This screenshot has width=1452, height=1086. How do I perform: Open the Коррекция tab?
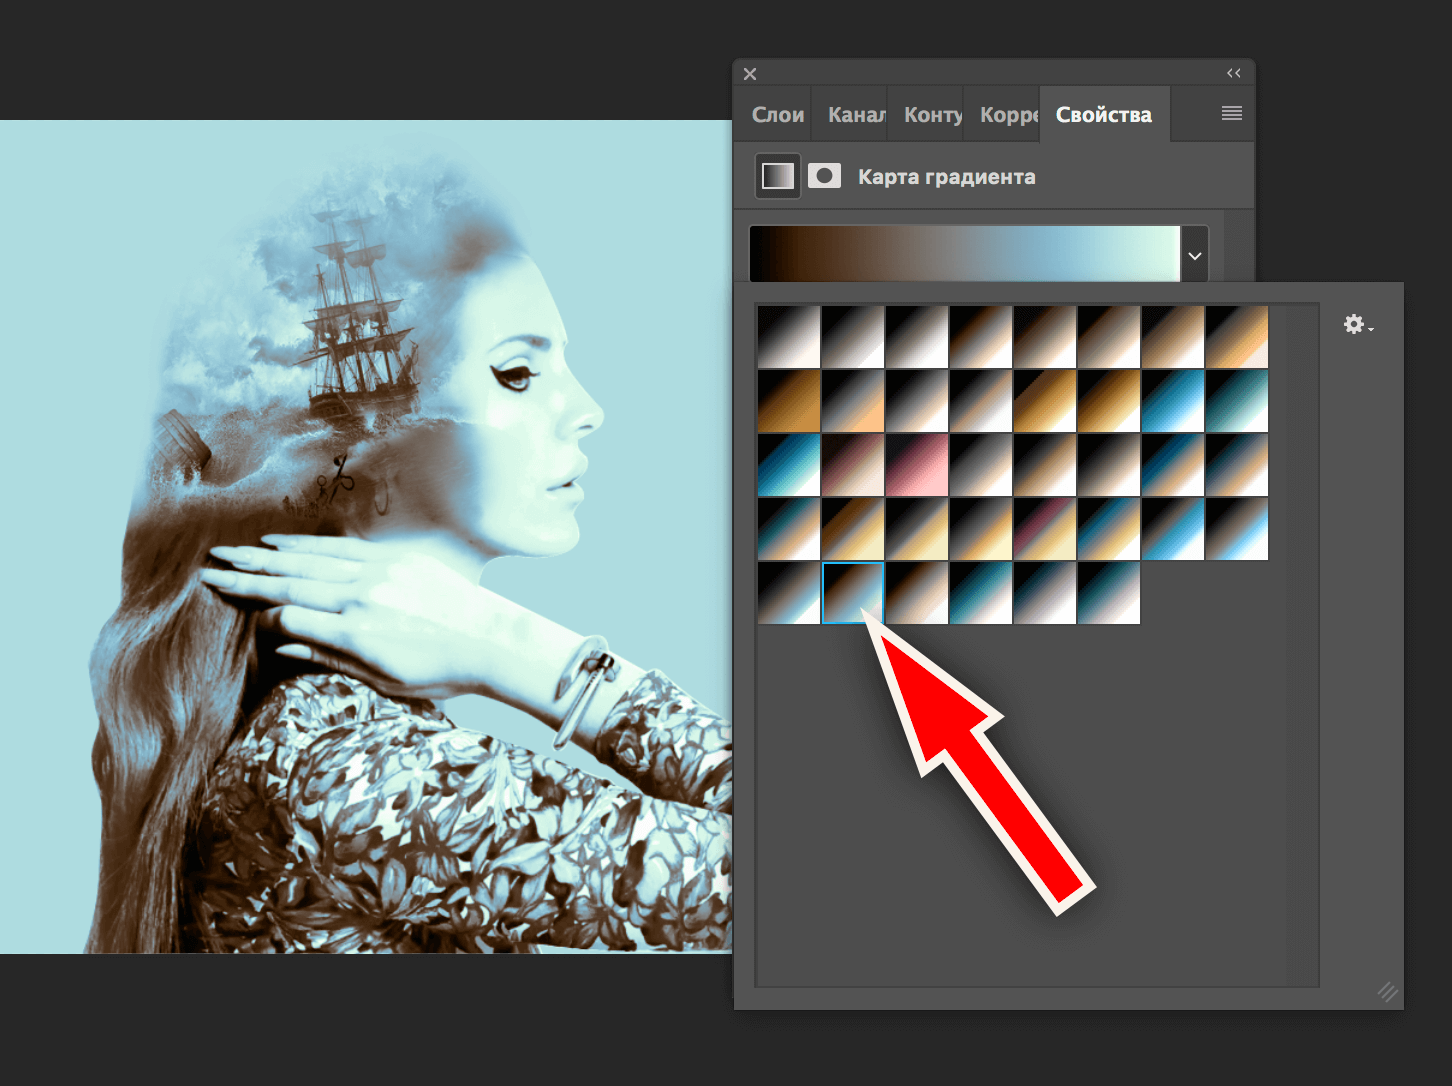point(1008,115)
